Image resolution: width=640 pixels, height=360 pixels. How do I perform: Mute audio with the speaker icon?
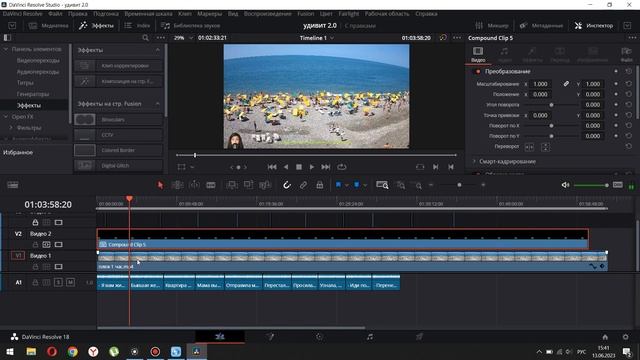565,185
